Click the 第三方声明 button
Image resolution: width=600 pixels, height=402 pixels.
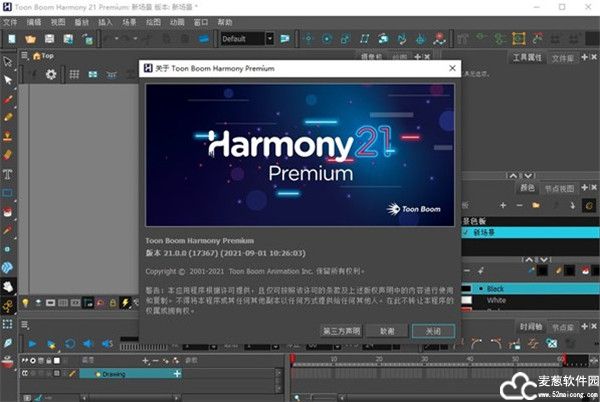(x=341, y=330)
